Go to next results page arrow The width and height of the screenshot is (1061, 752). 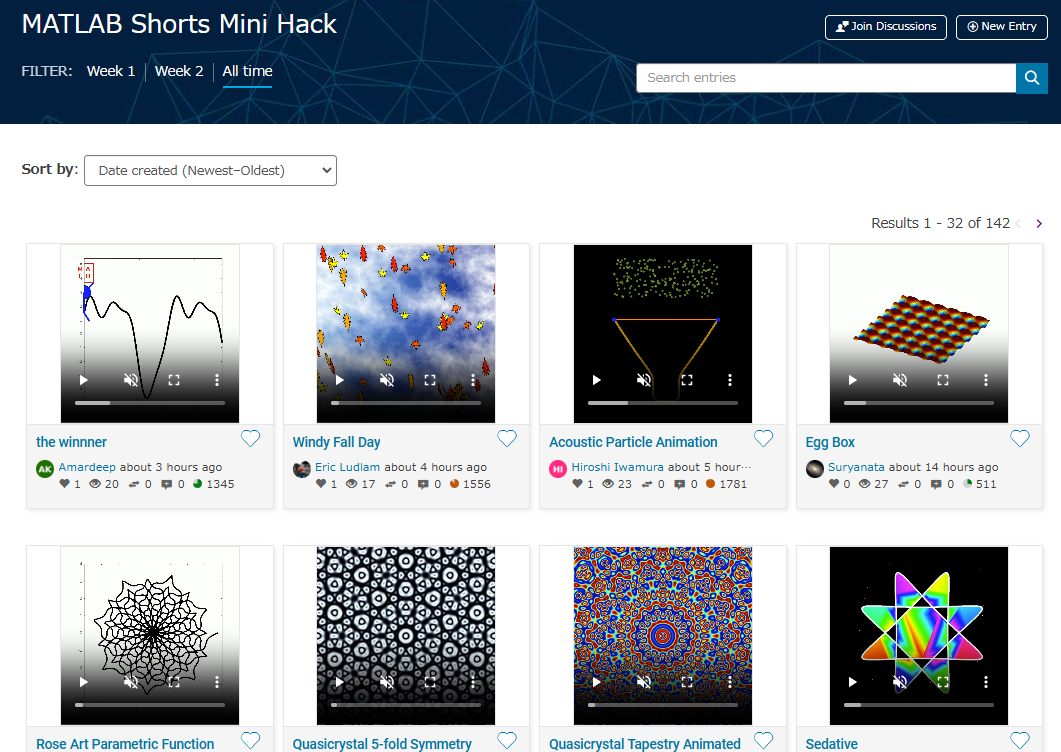click(x=1039, y=223)
